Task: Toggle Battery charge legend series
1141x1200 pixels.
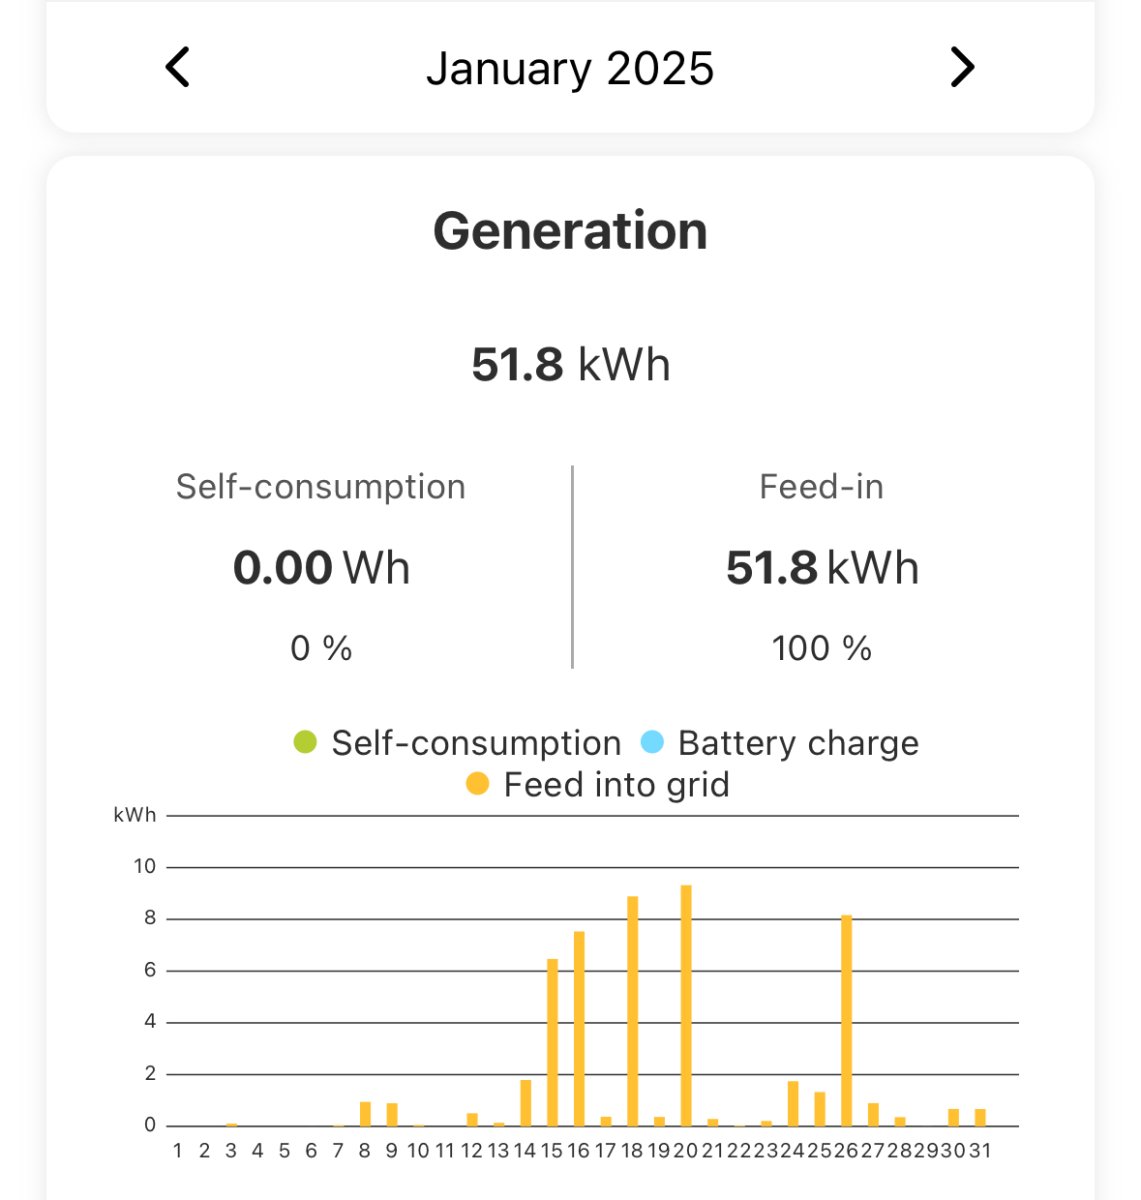Action: click(798, 743)
